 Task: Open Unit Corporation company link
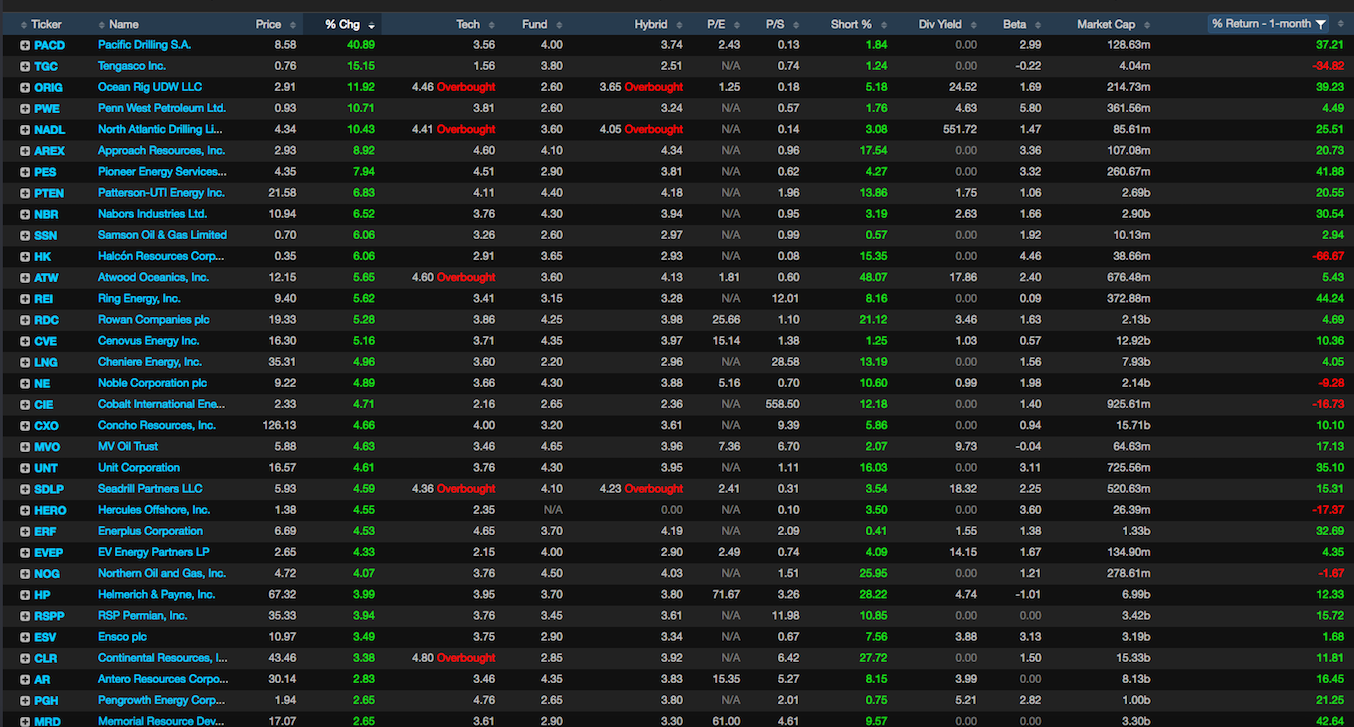[x=139, y=468]
